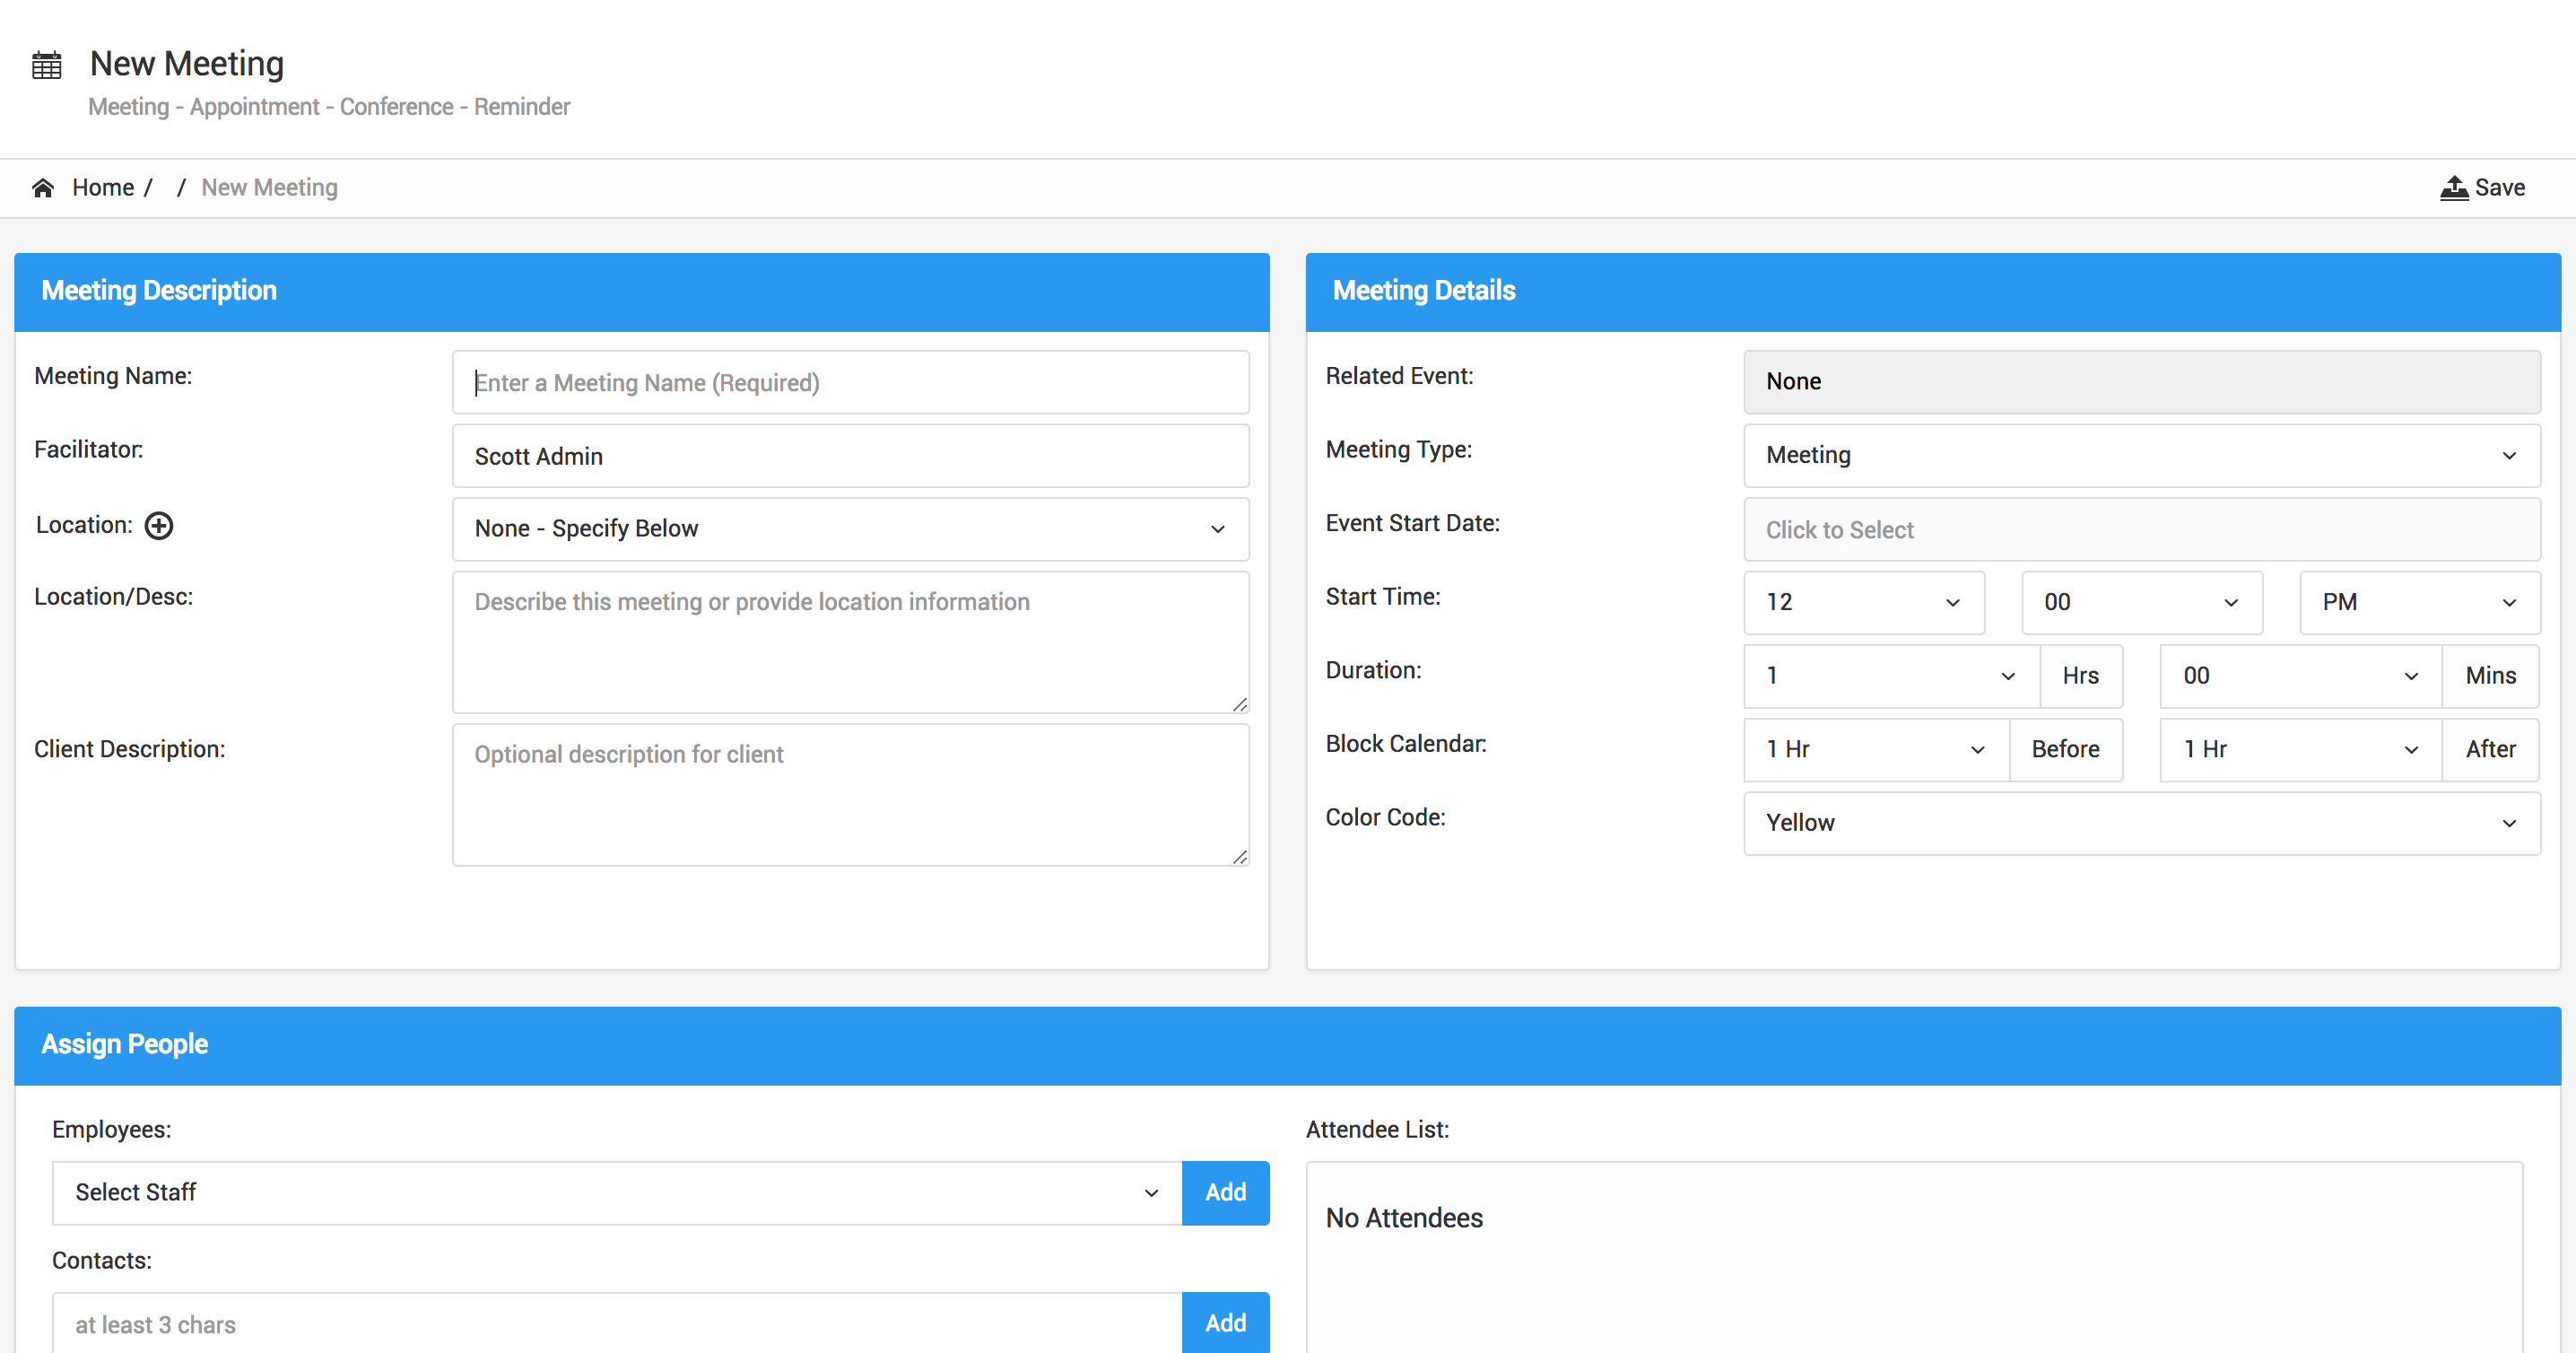Screen dimensions: 2576x1353
Task: Click the plus icon next to Location
Action: coord(159,525)
